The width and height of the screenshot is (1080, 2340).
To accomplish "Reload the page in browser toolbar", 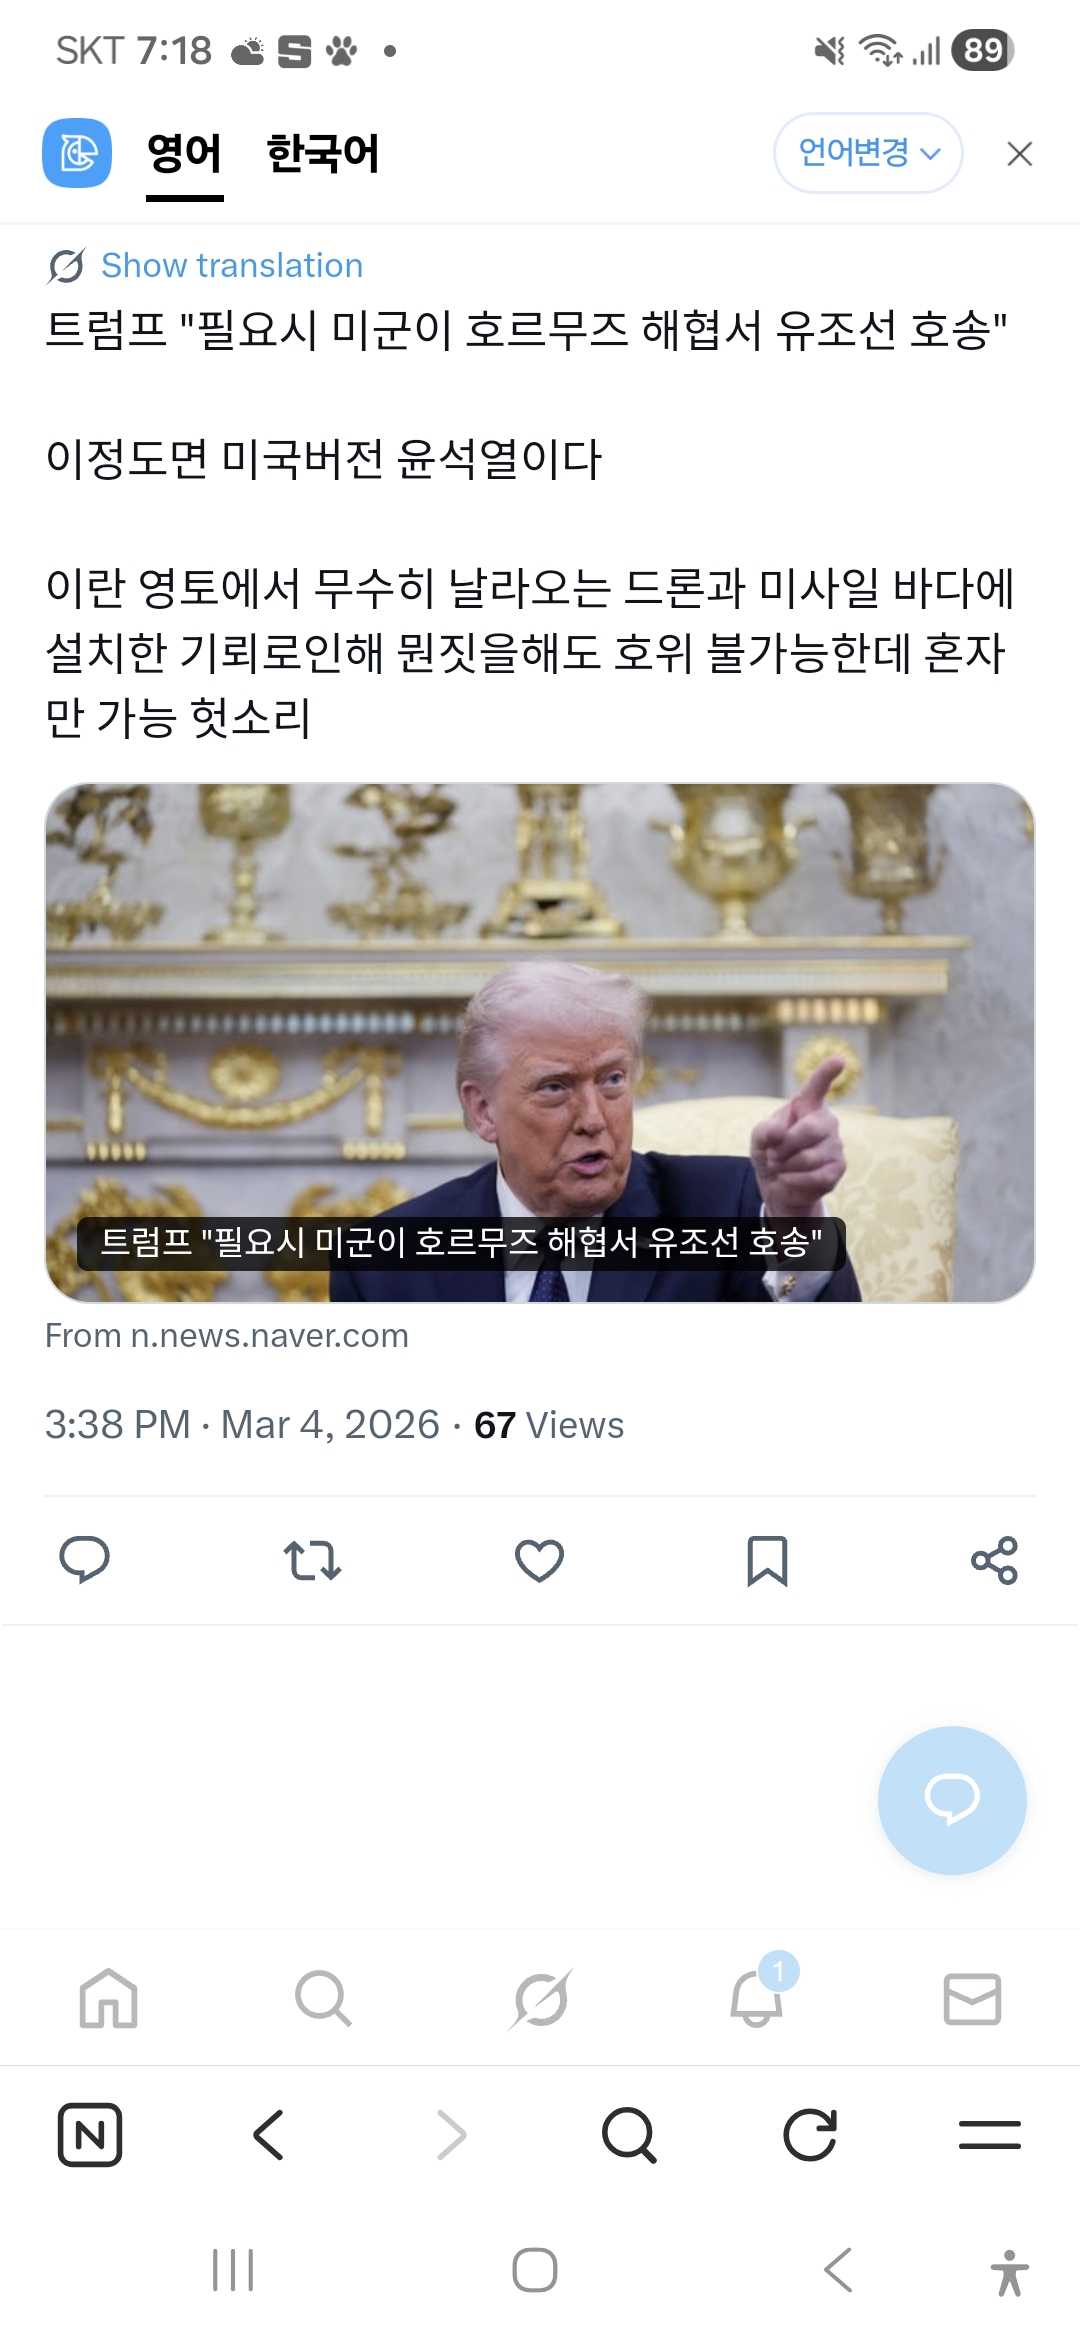I will tap(809, 2134).
